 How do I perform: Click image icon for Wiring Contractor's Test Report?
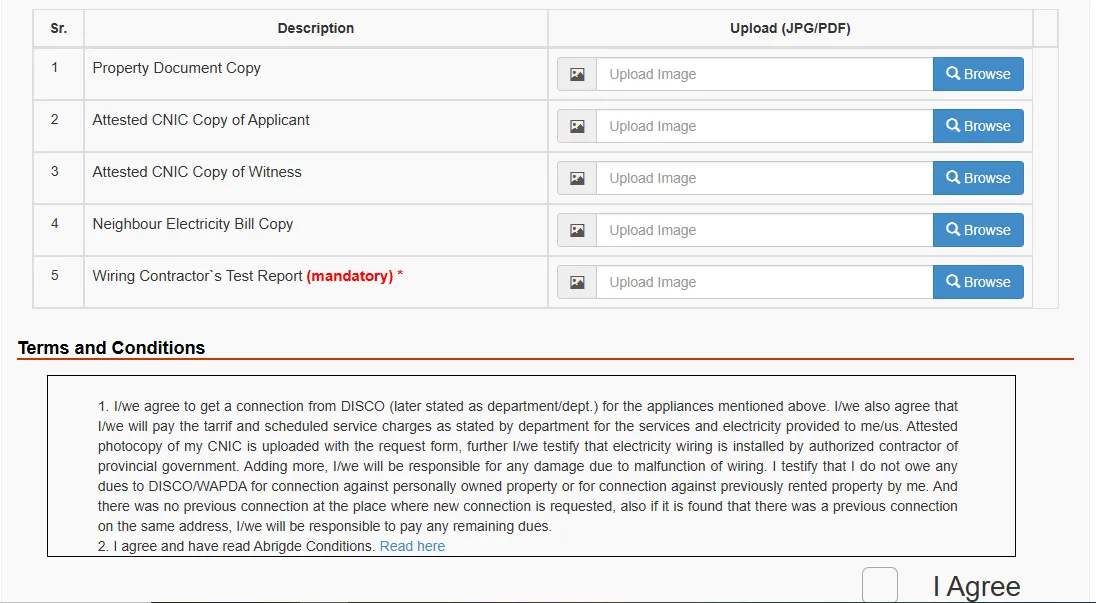click(x=577, y=282)
